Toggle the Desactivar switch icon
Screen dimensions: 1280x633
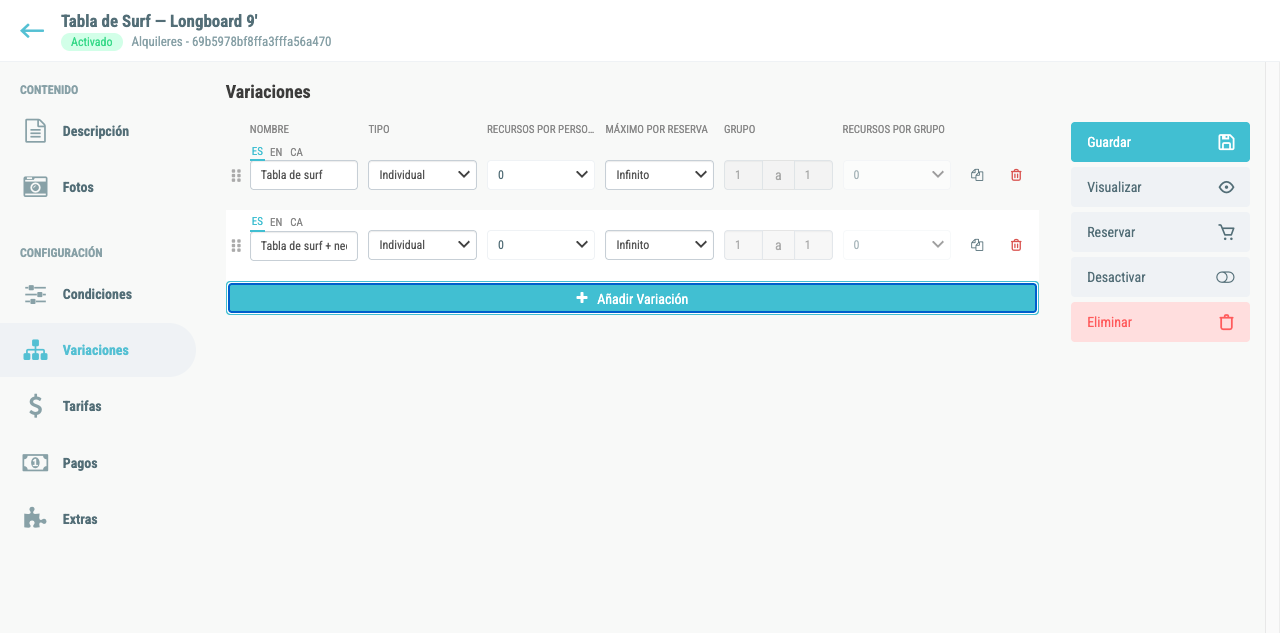[x=1226, y=277]
